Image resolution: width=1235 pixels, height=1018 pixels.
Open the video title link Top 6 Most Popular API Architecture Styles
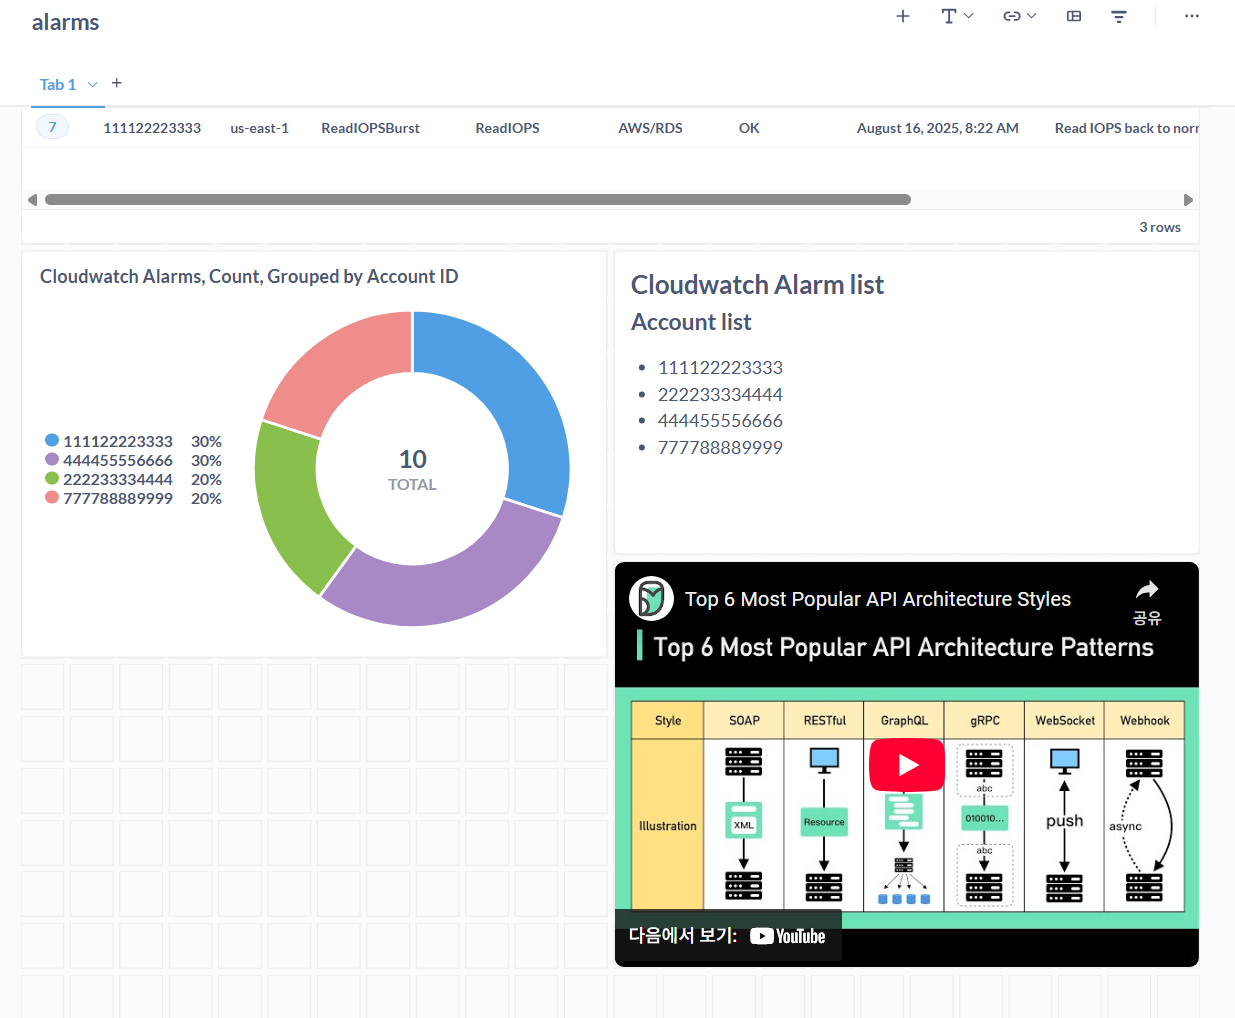[878, 599]
